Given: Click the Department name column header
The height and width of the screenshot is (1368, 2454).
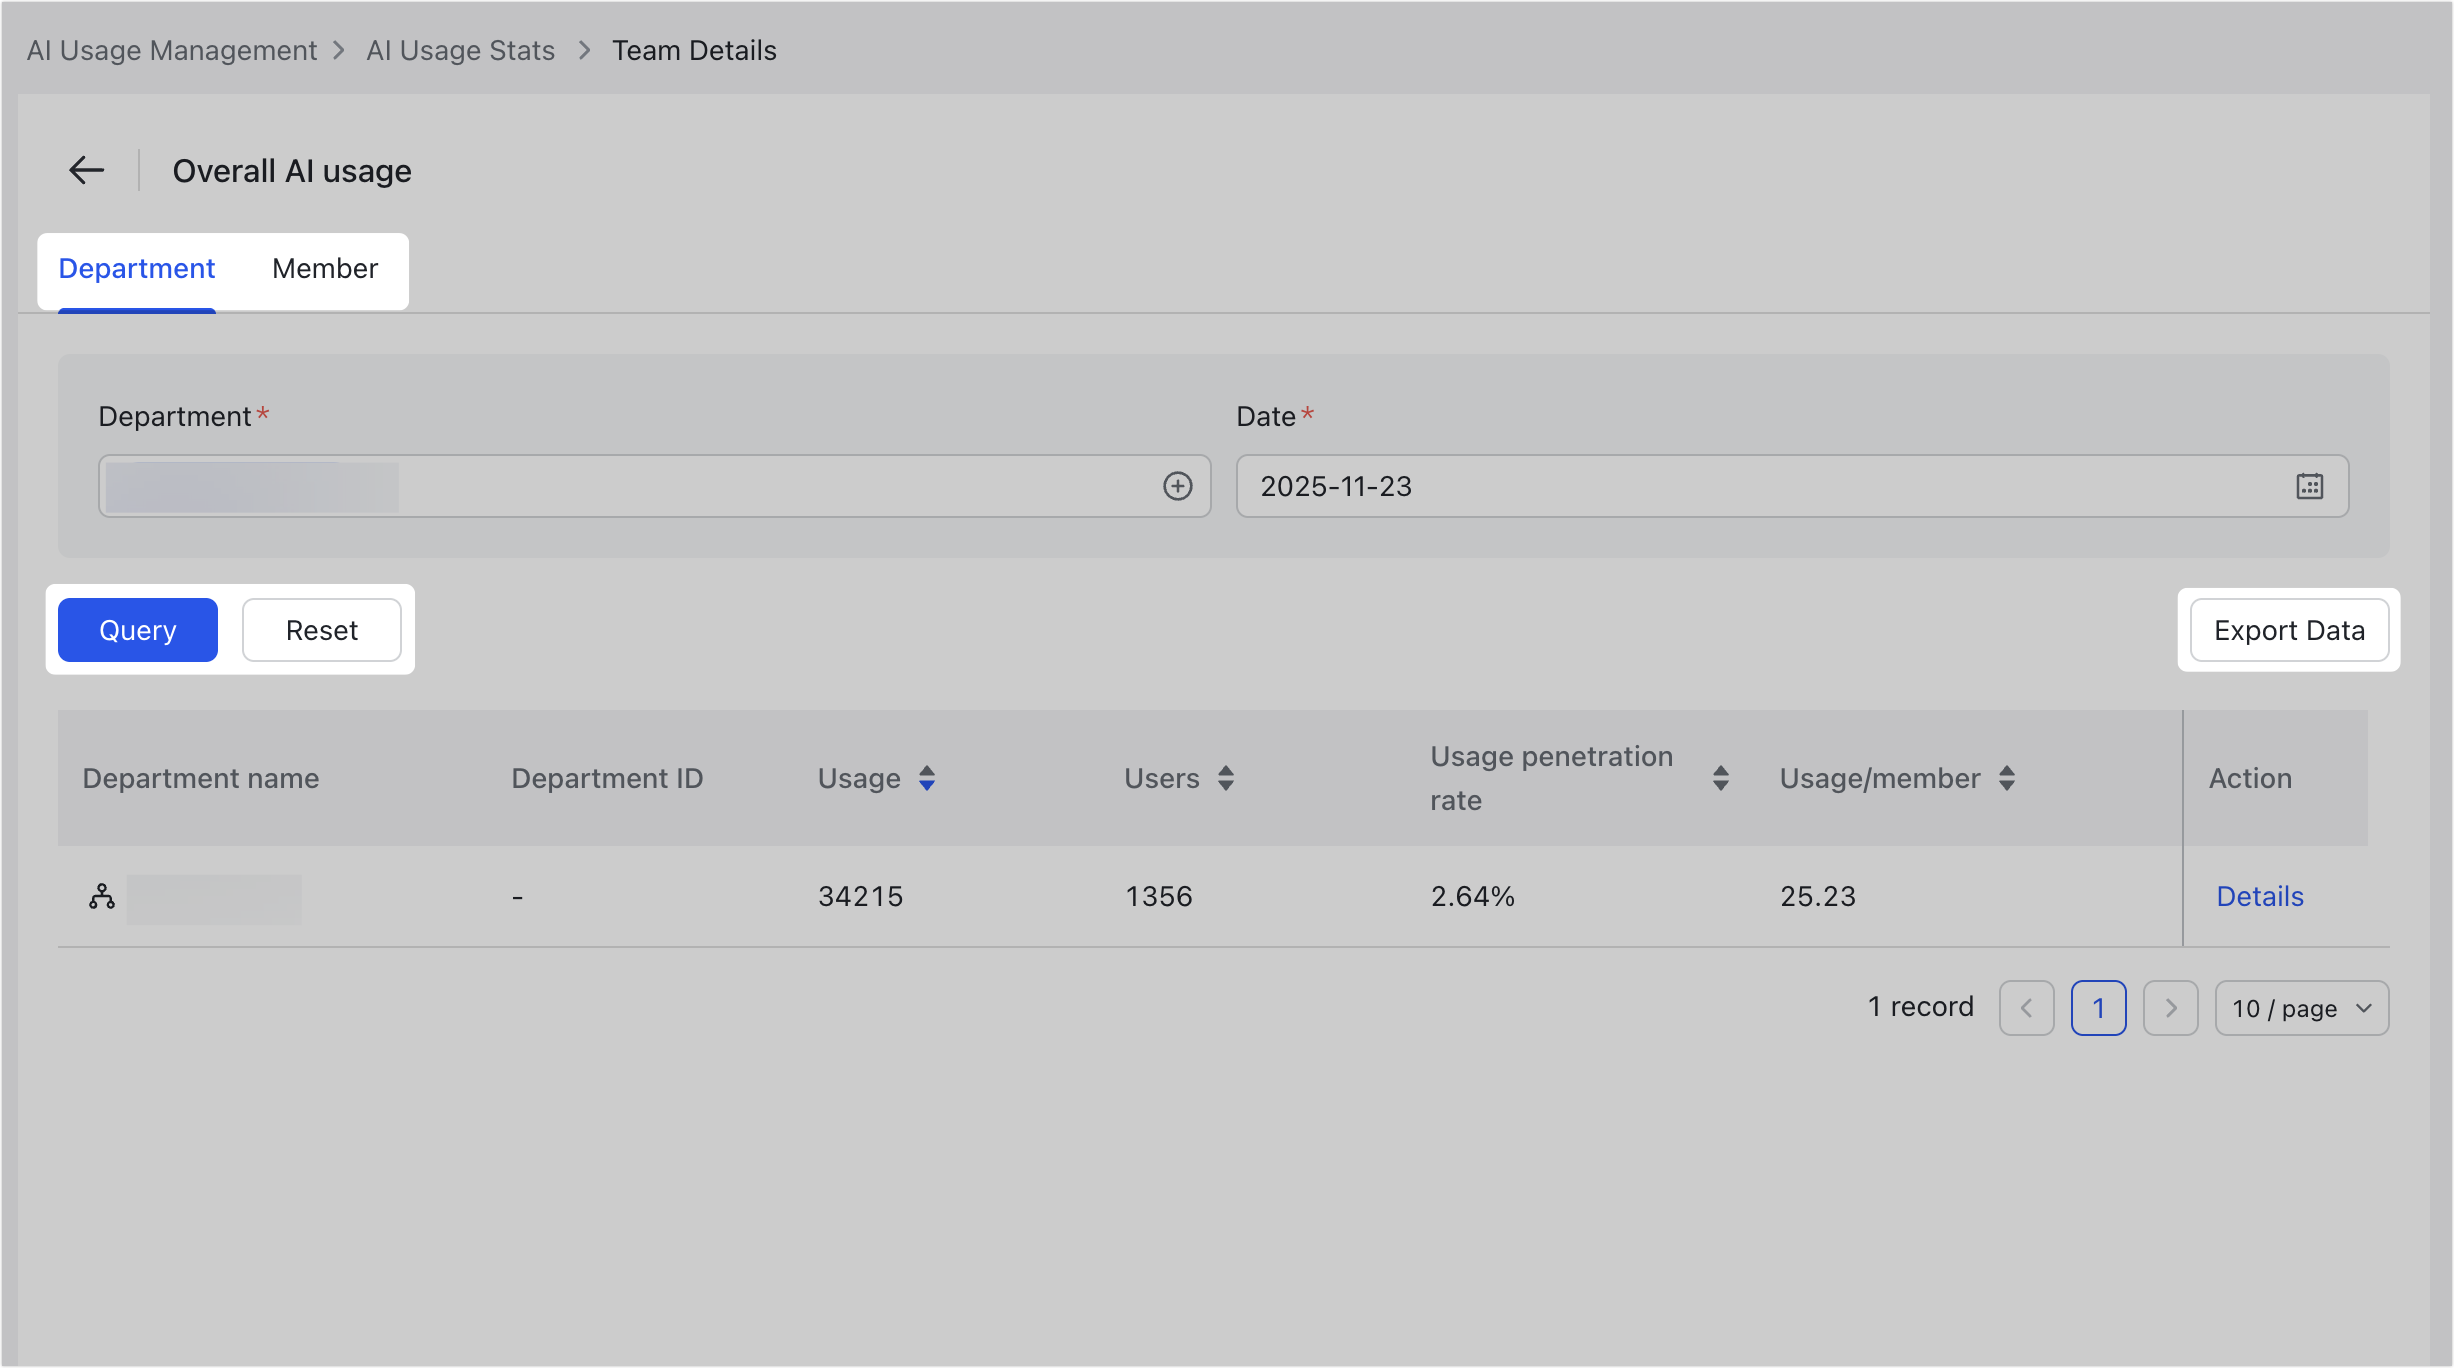Looking at the screenshot, I should click(x=201, y=778).
